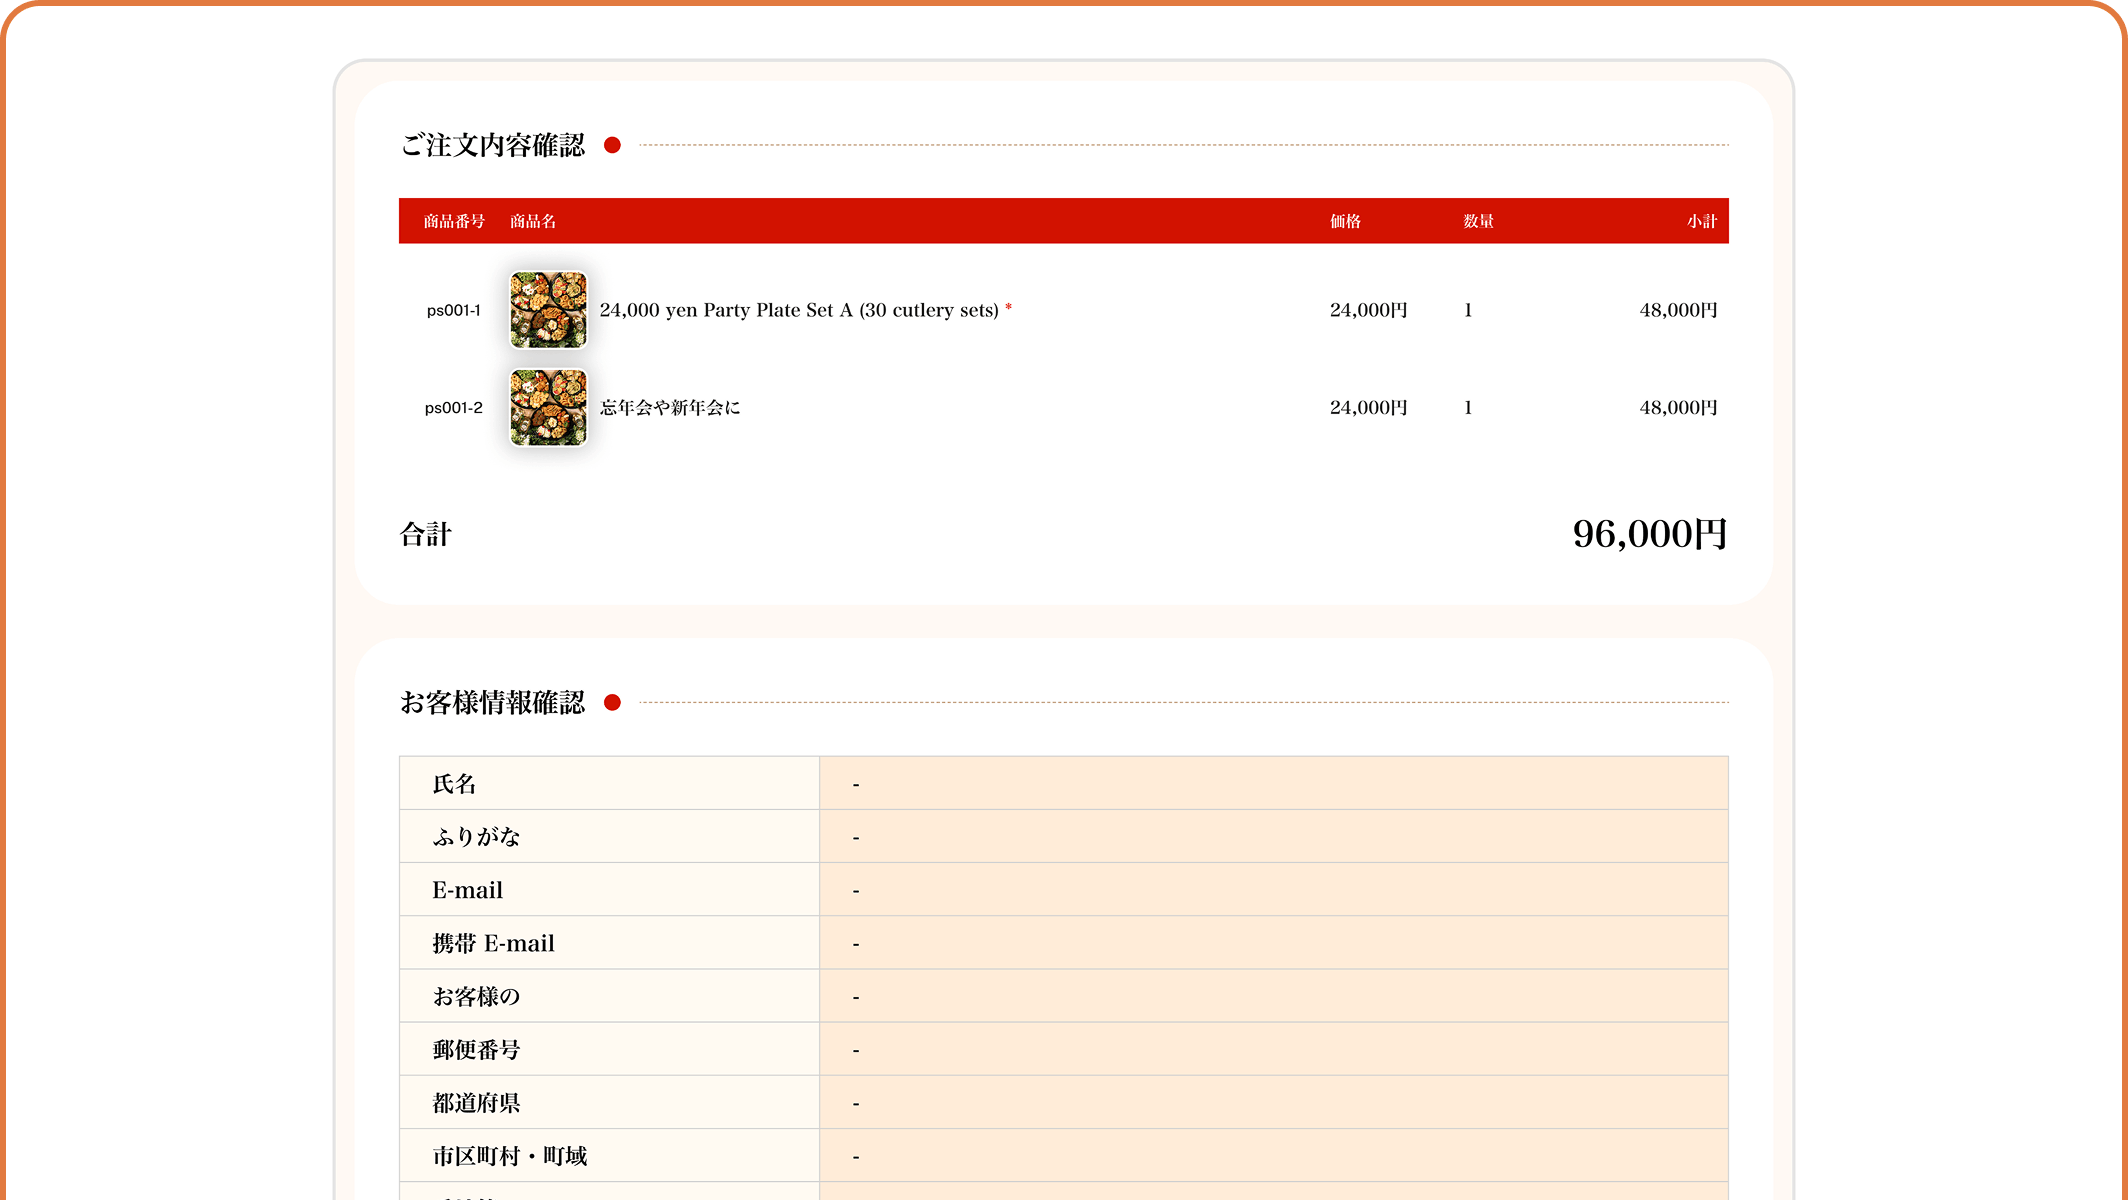Viewport: 2128px width, 1200px height.
Task: Click the quantity 1 in ps001-2 row
Action: 1468,407
